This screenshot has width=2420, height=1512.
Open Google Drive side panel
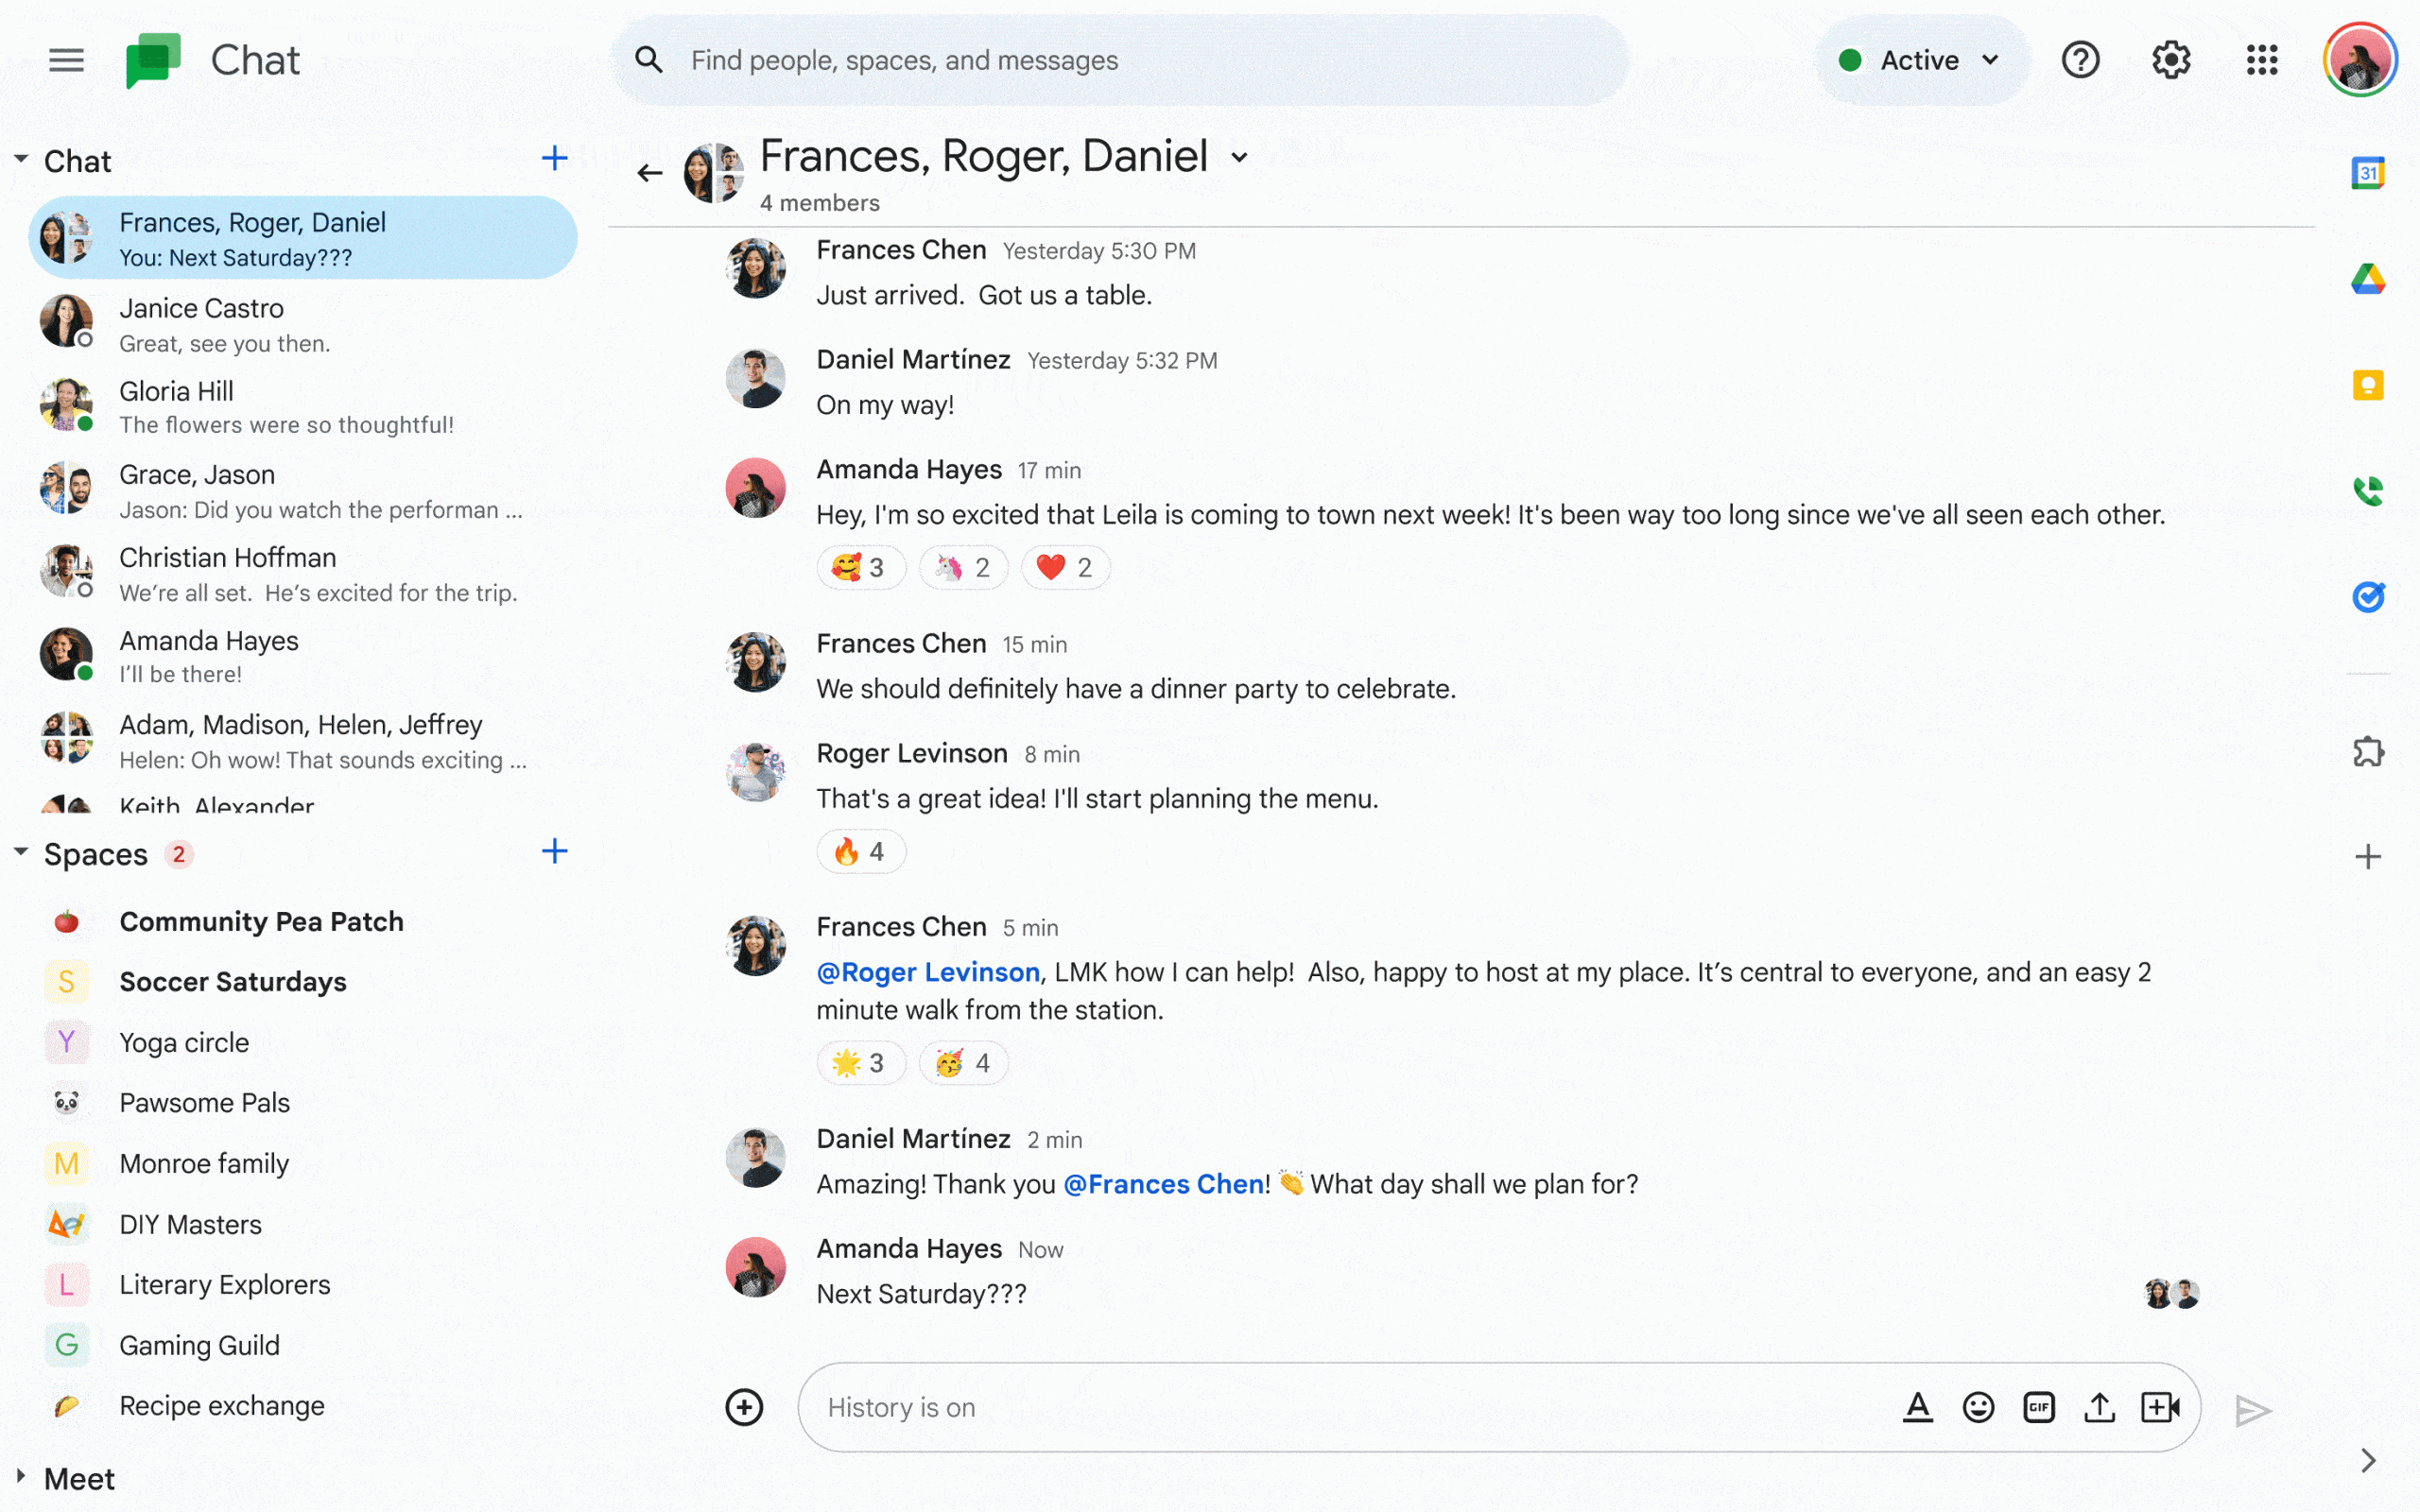pos(2367,279)
